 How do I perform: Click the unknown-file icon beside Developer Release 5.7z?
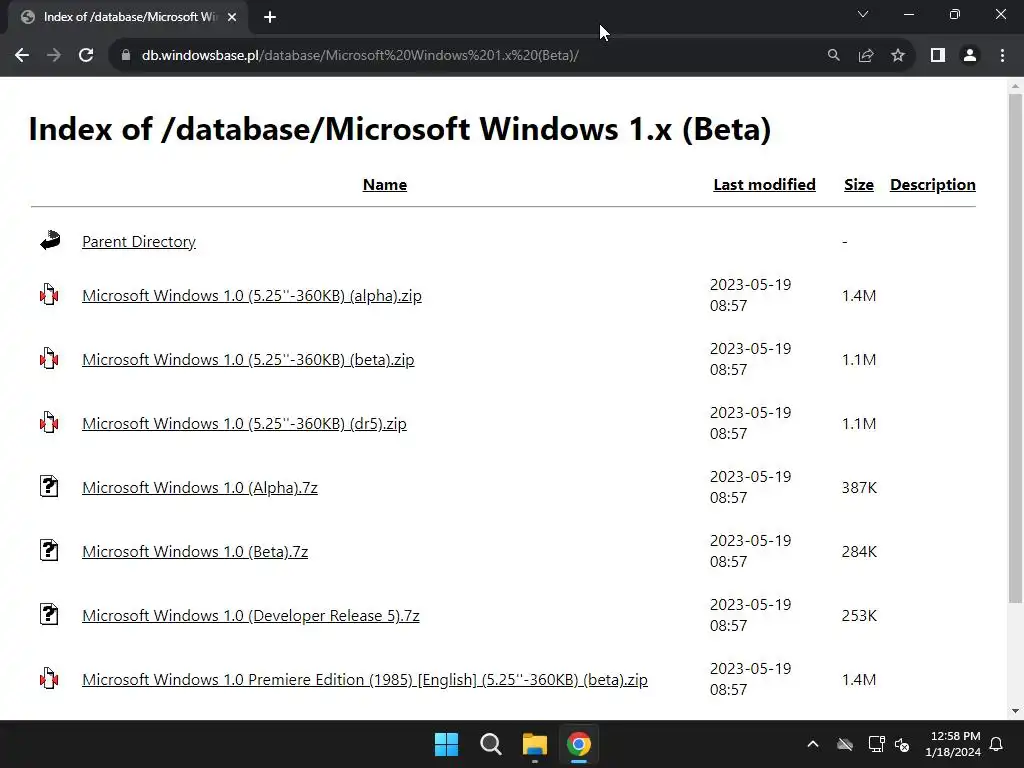coord(49,615)
